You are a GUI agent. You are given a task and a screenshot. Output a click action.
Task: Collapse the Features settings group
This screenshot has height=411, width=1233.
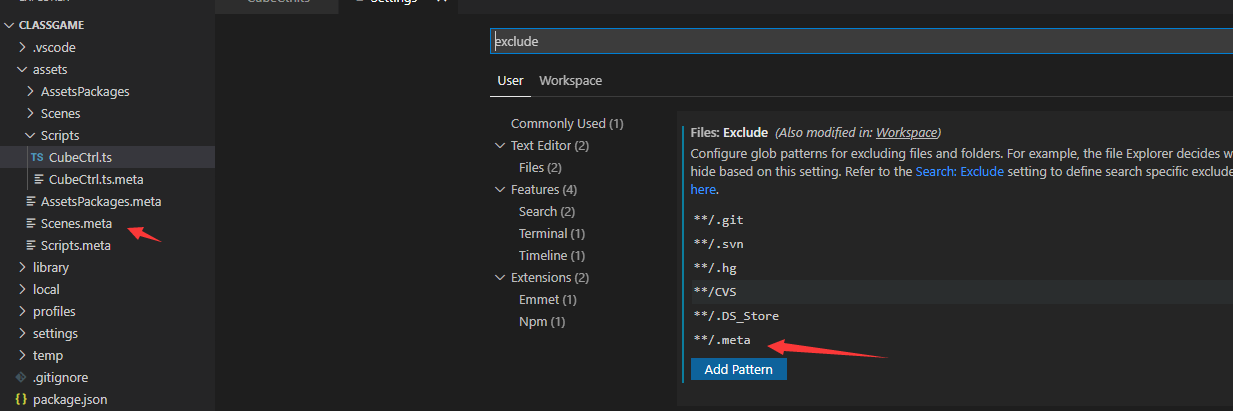point(501,189)
